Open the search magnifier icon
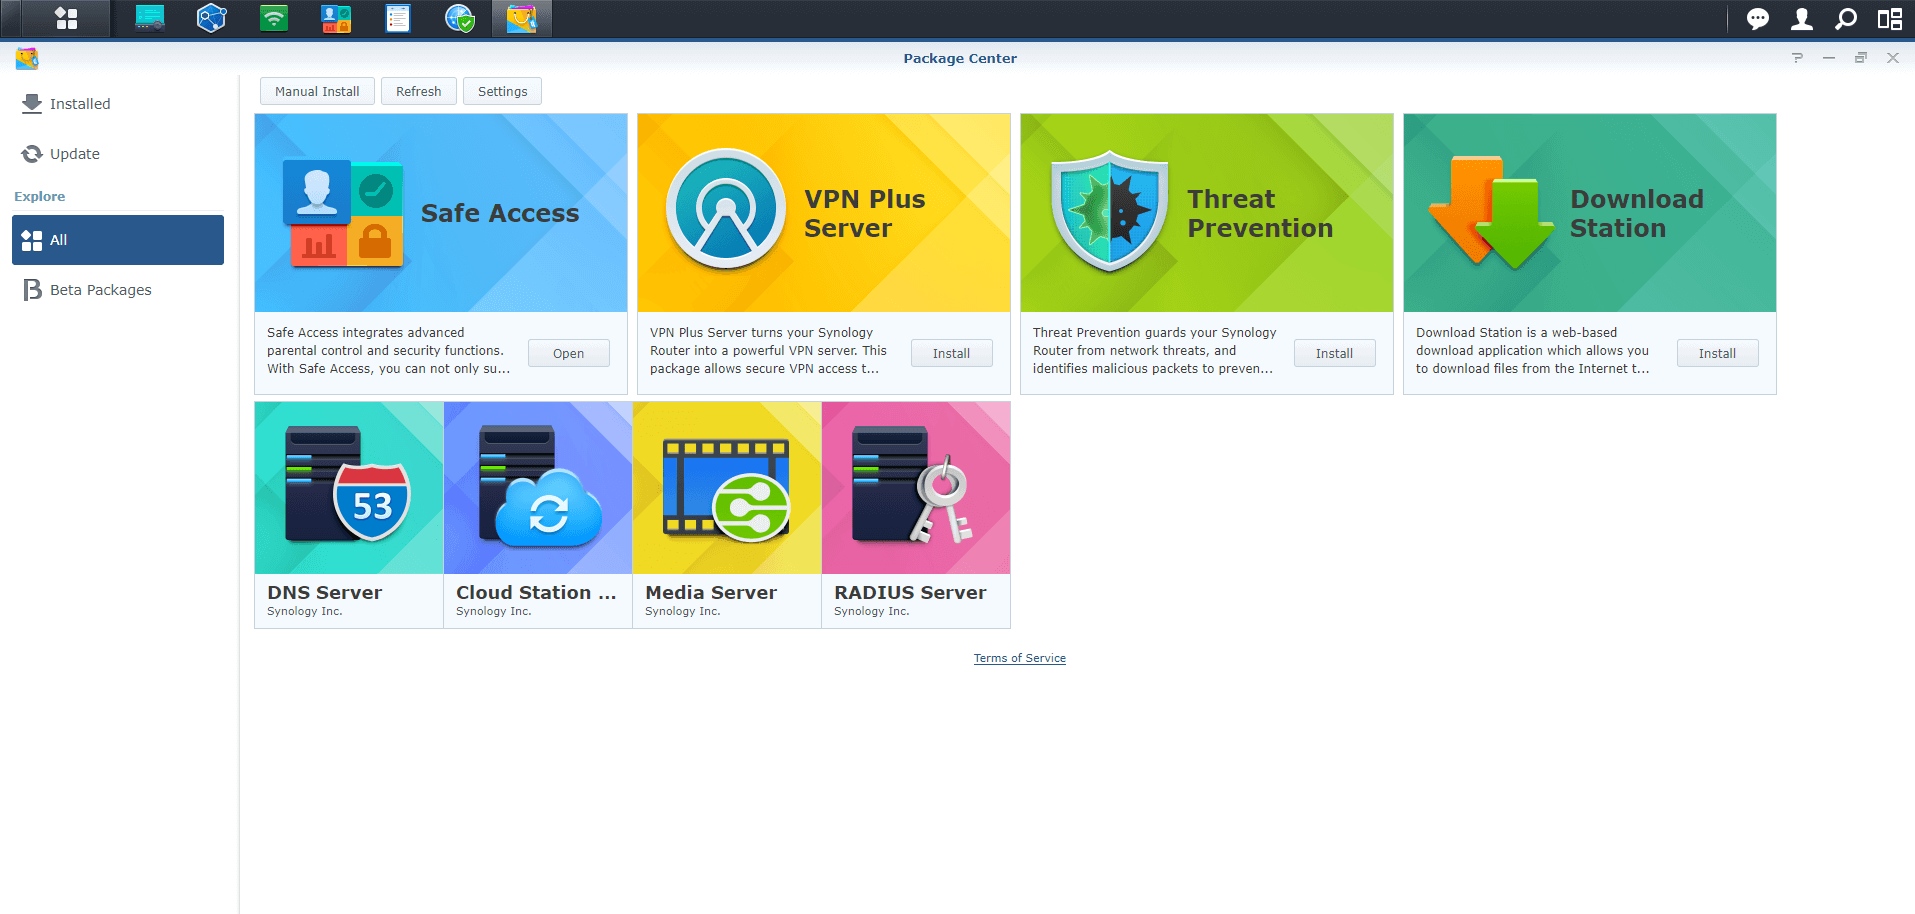 tap(1846, 18)
